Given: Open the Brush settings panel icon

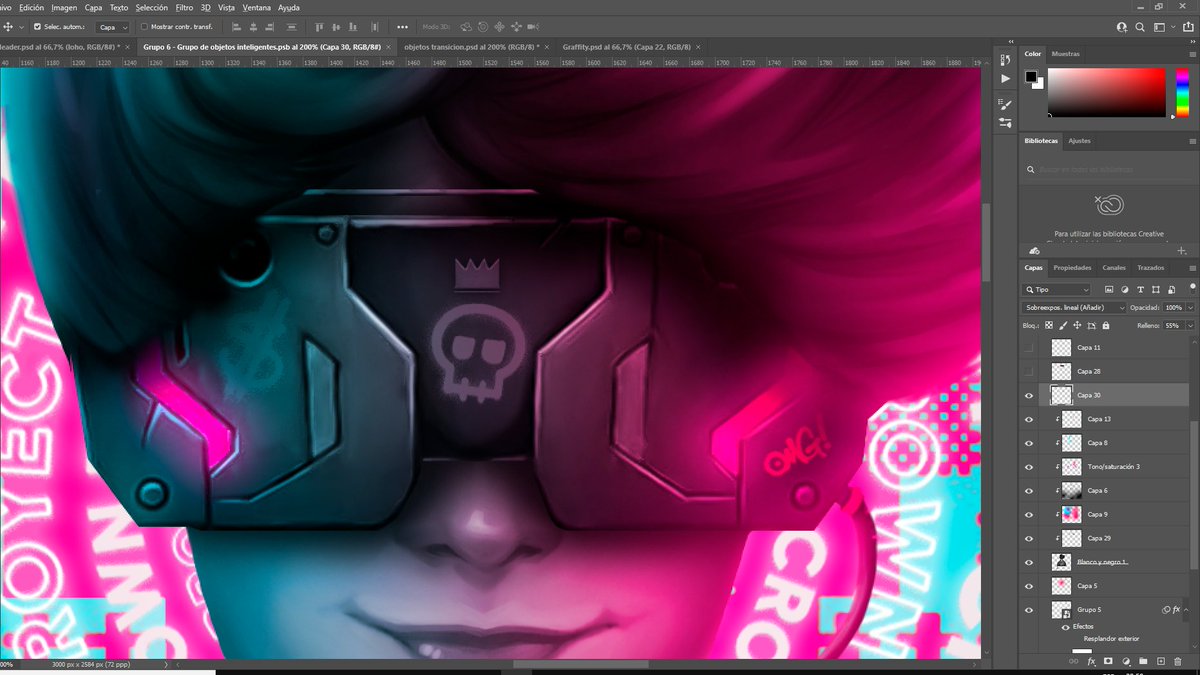Looking at the screenshot, I should (1005, 104).
